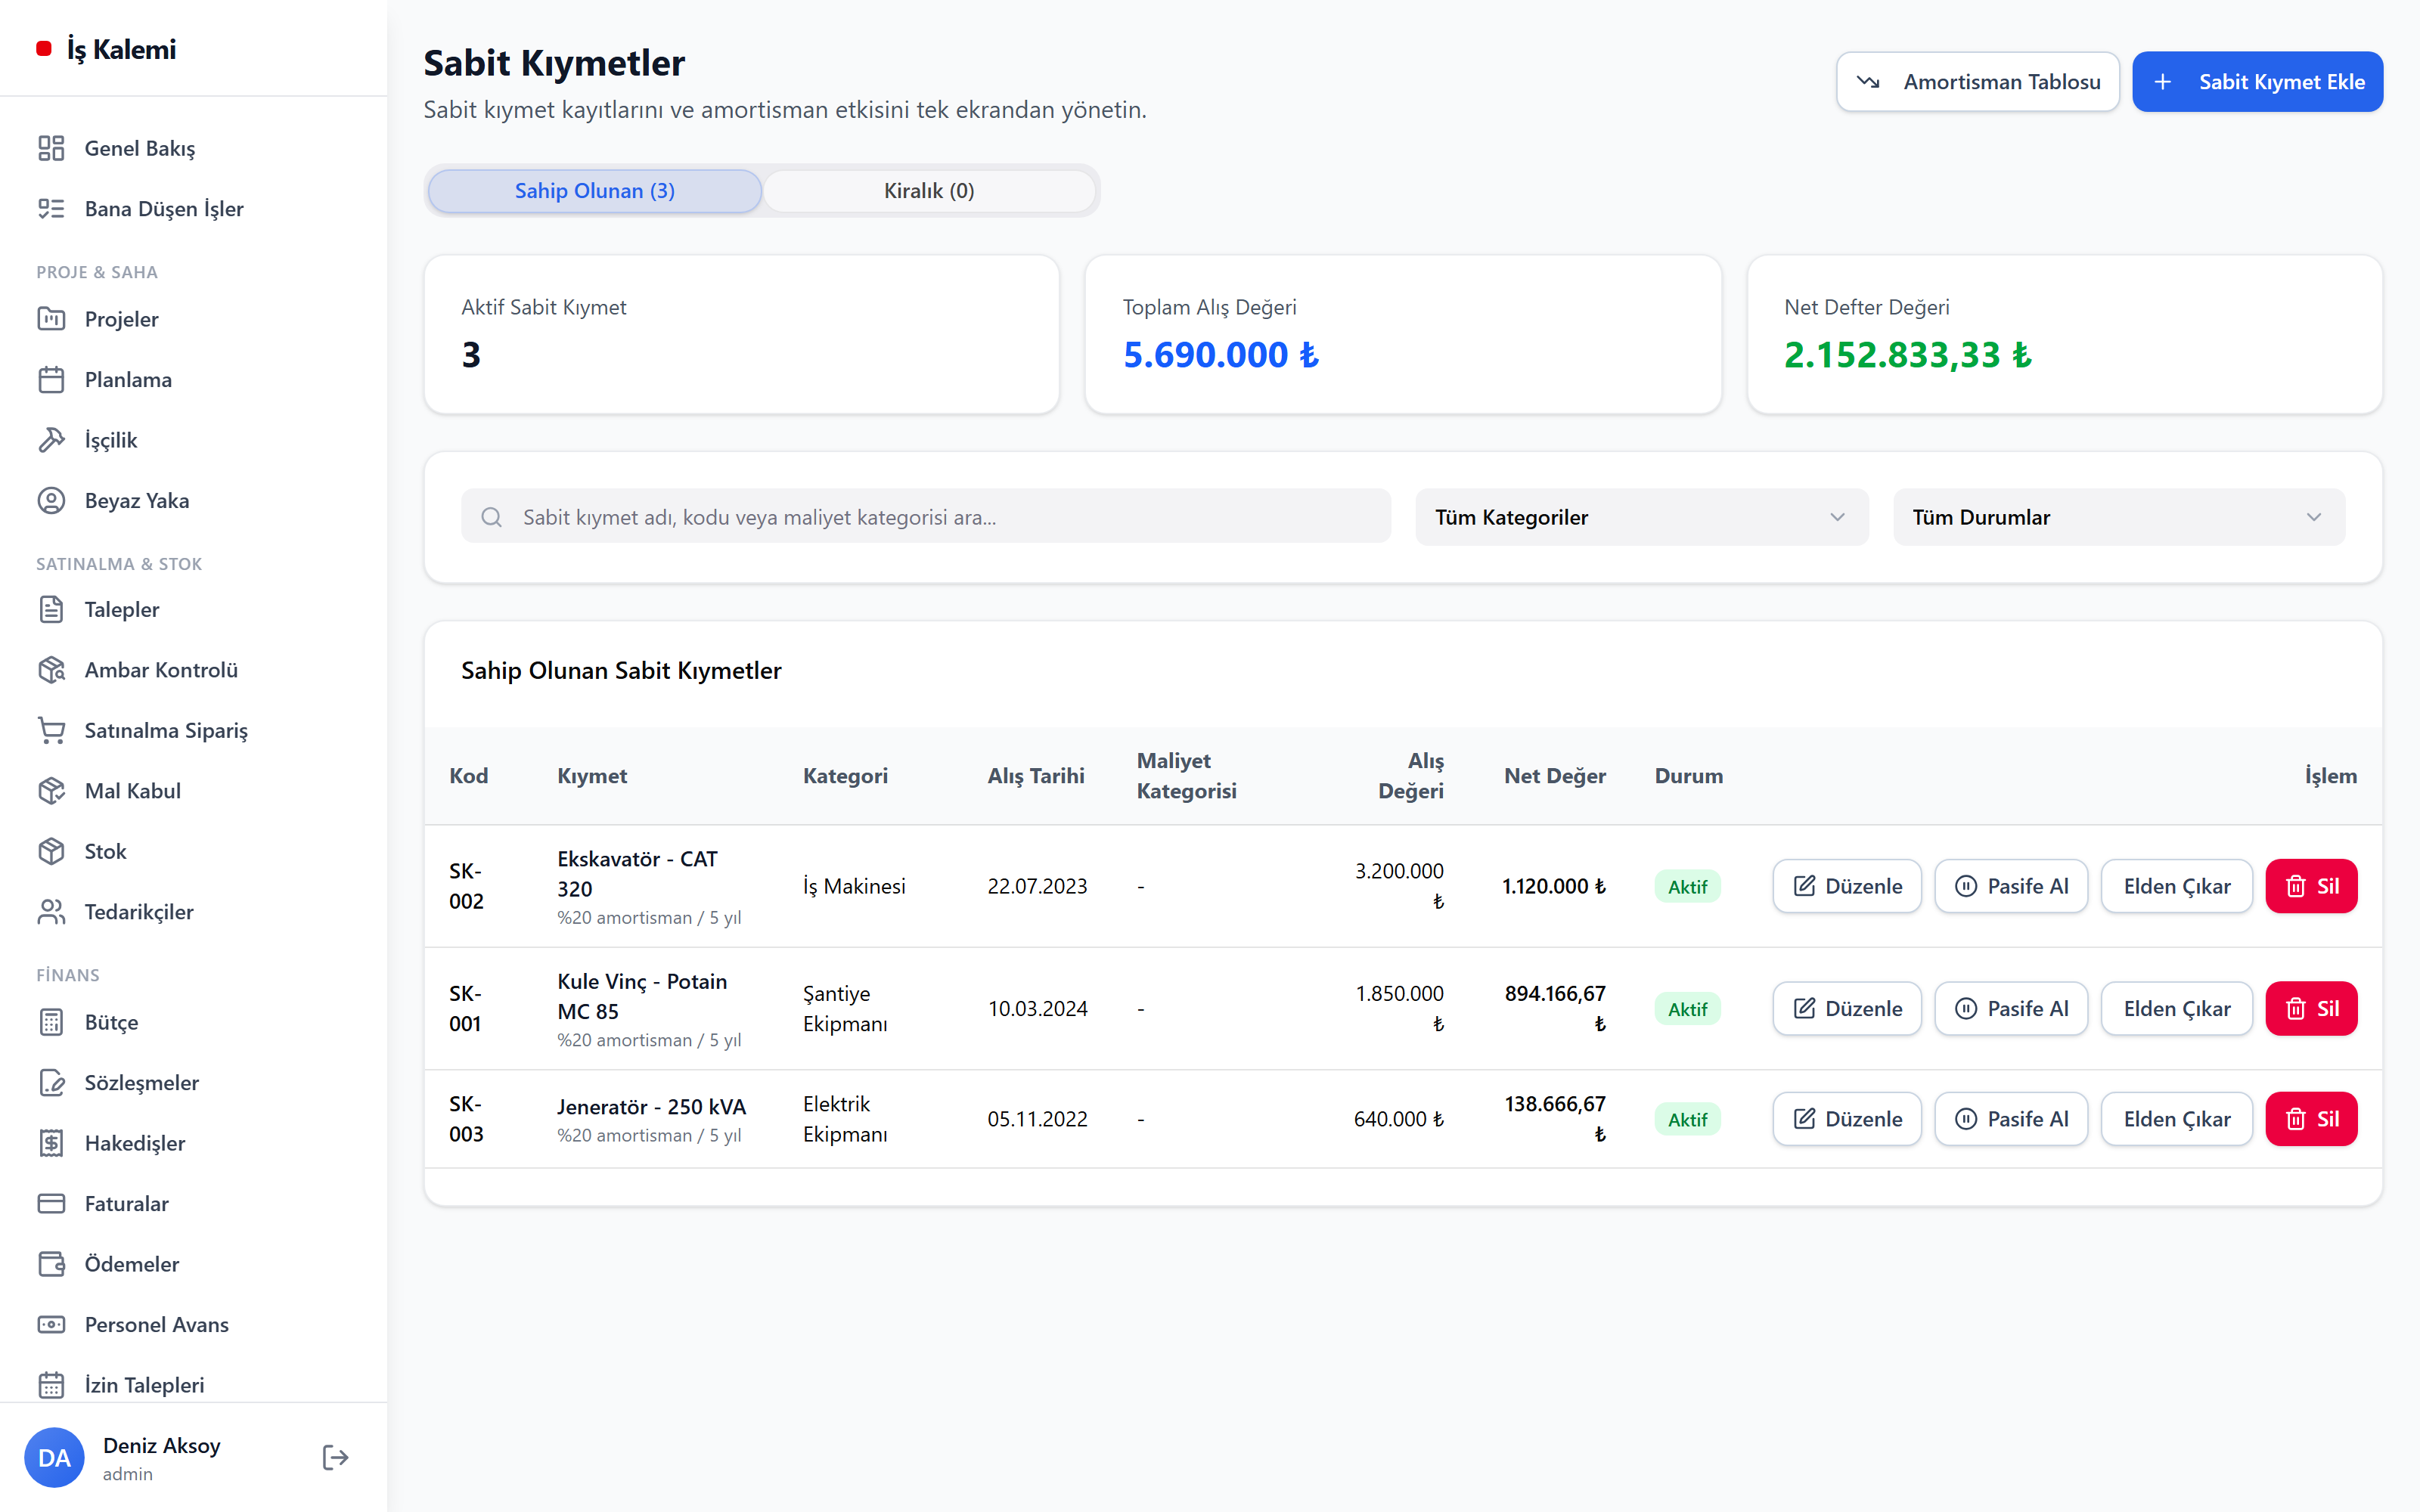Click Sil for the Jeneratör row

coord(2311,1119)
